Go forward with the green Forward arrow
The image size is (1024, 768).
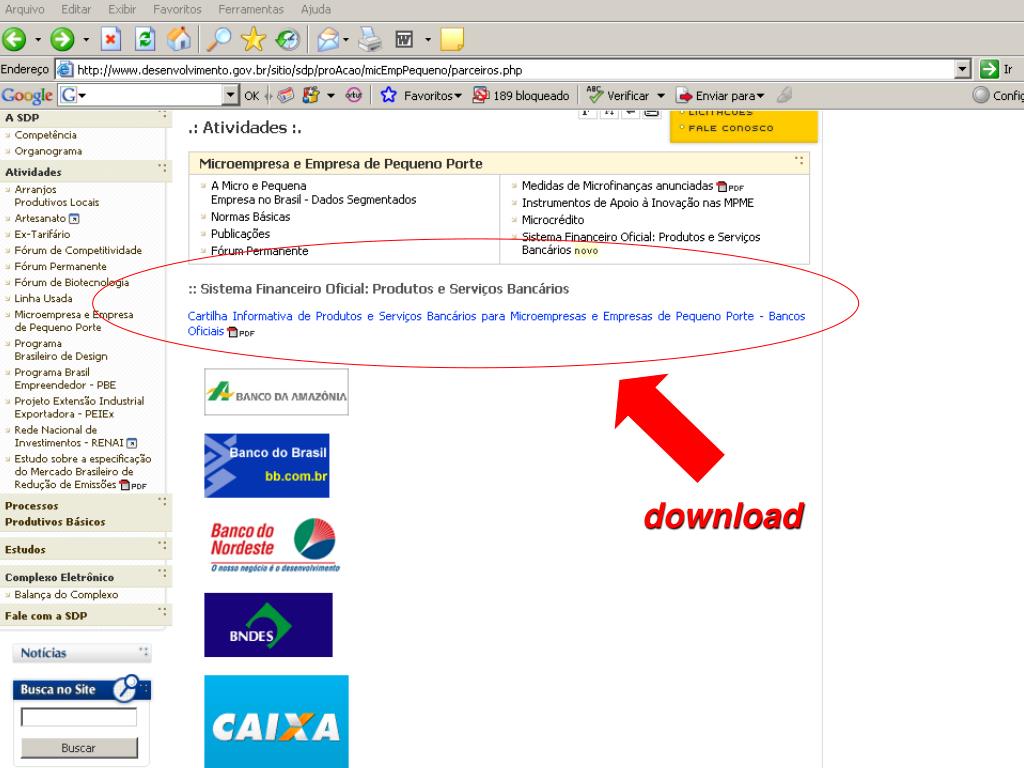tap(63, 39)
